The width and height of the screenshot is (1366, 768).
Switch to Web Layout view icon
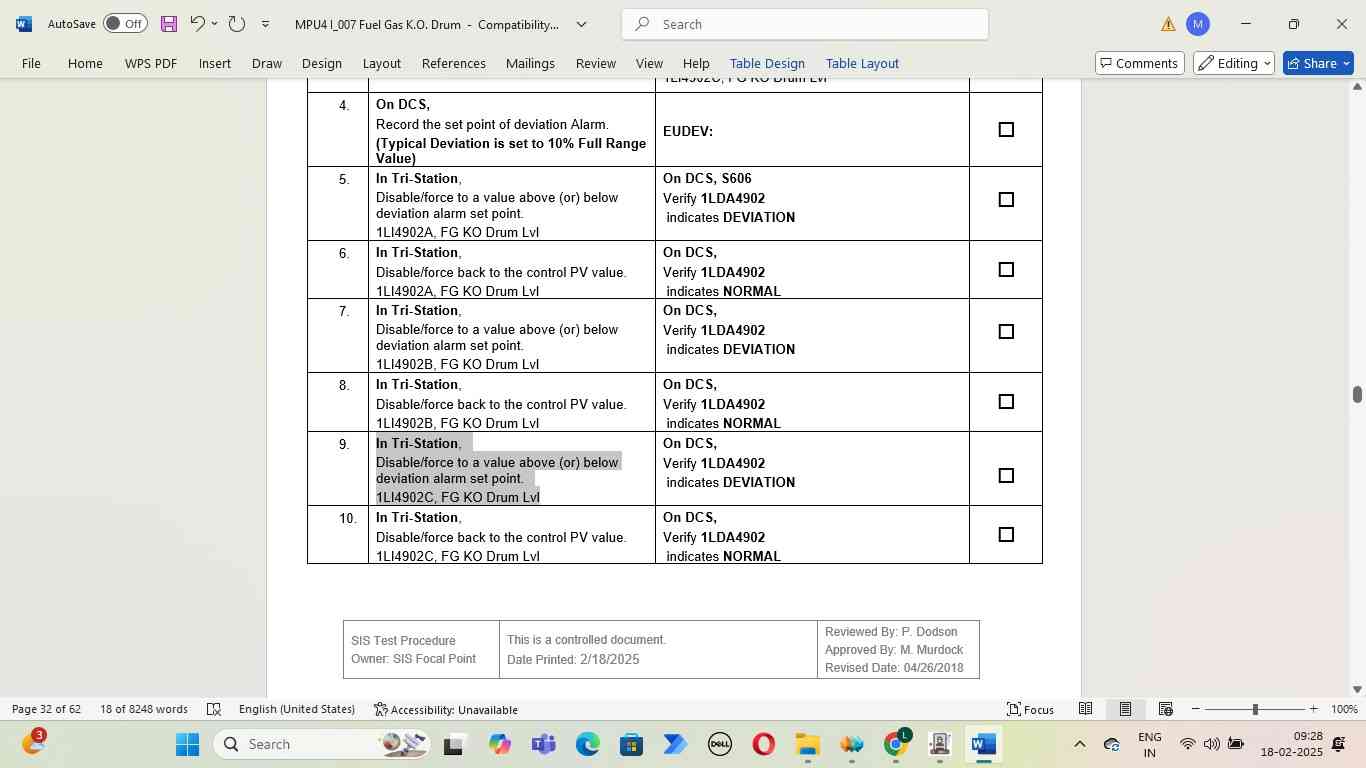1165,709
